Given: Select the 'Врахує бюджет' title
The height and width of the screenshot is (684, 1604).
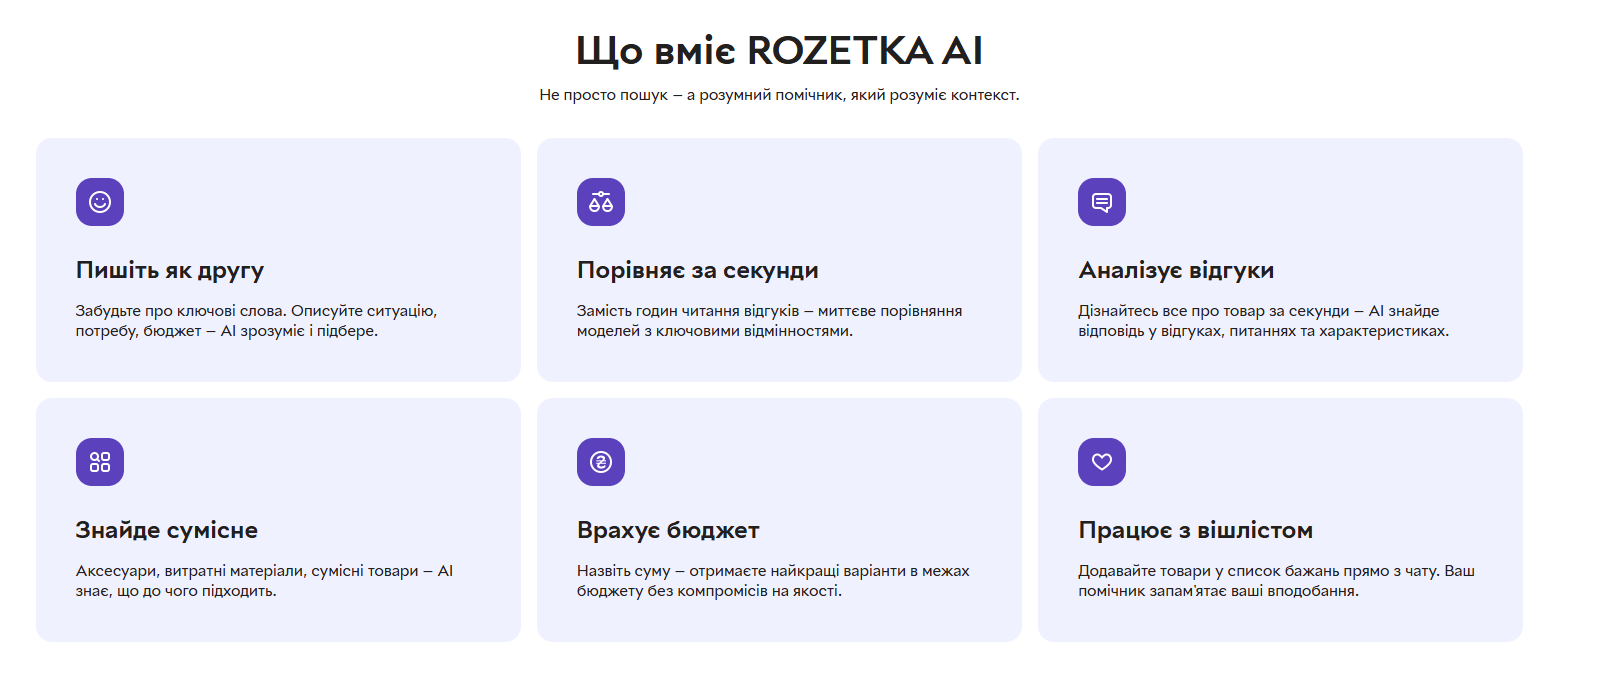Looking at the screenshot, I should click(668, 530).
